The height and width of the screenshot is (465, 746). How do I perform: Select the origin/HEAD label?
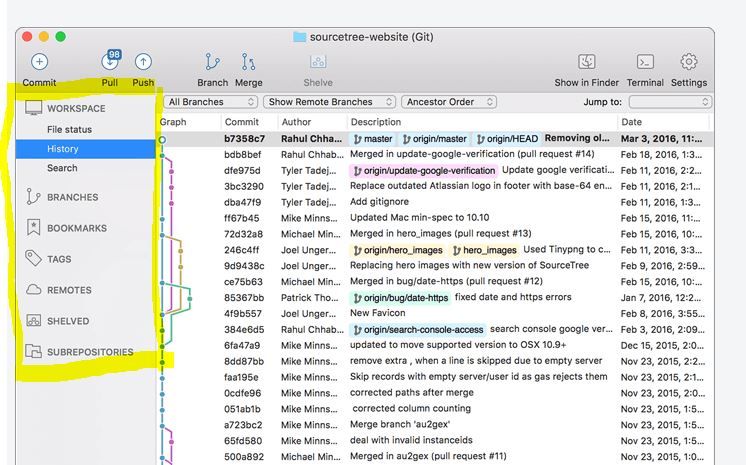(x=507, y=139)
